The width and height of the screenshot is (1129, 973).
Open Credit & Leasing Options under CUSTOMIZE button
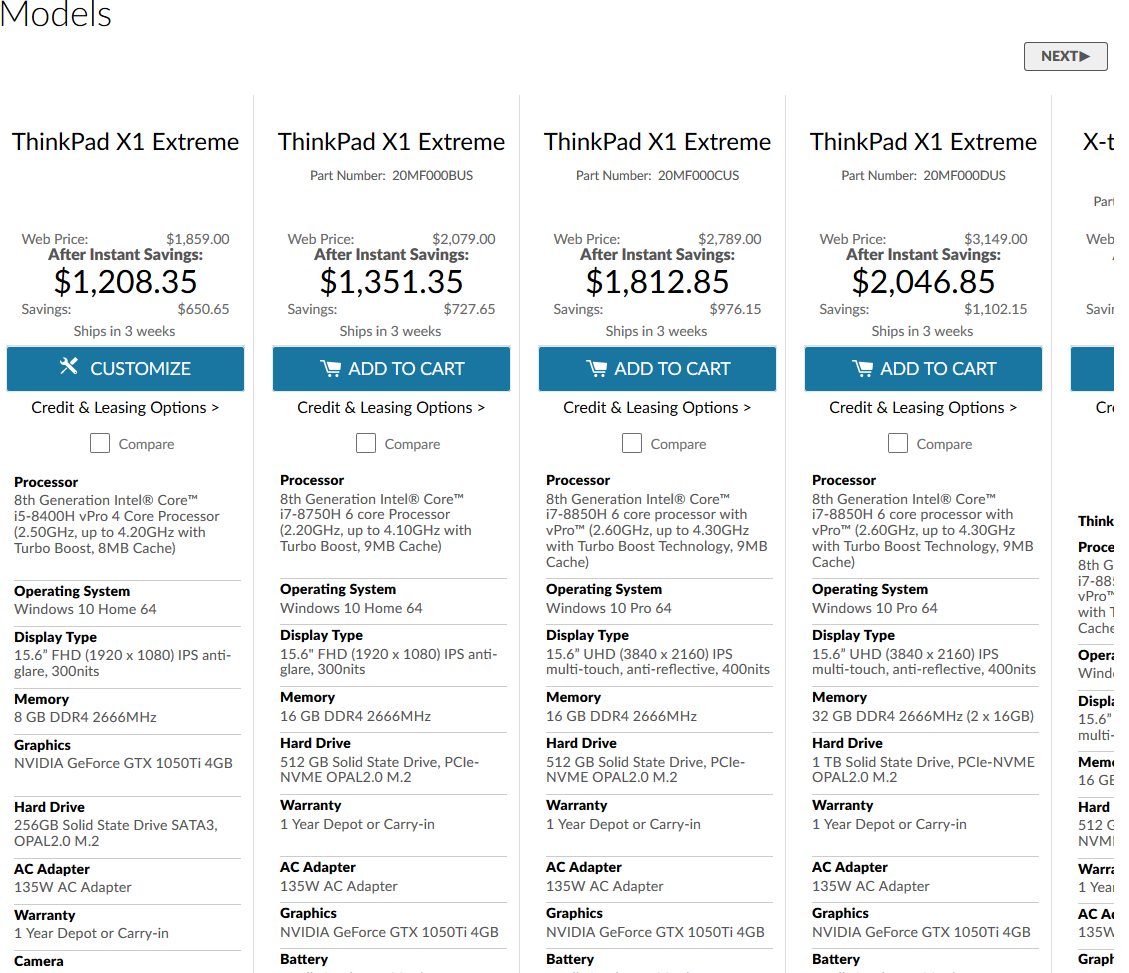tap(125, 408)
